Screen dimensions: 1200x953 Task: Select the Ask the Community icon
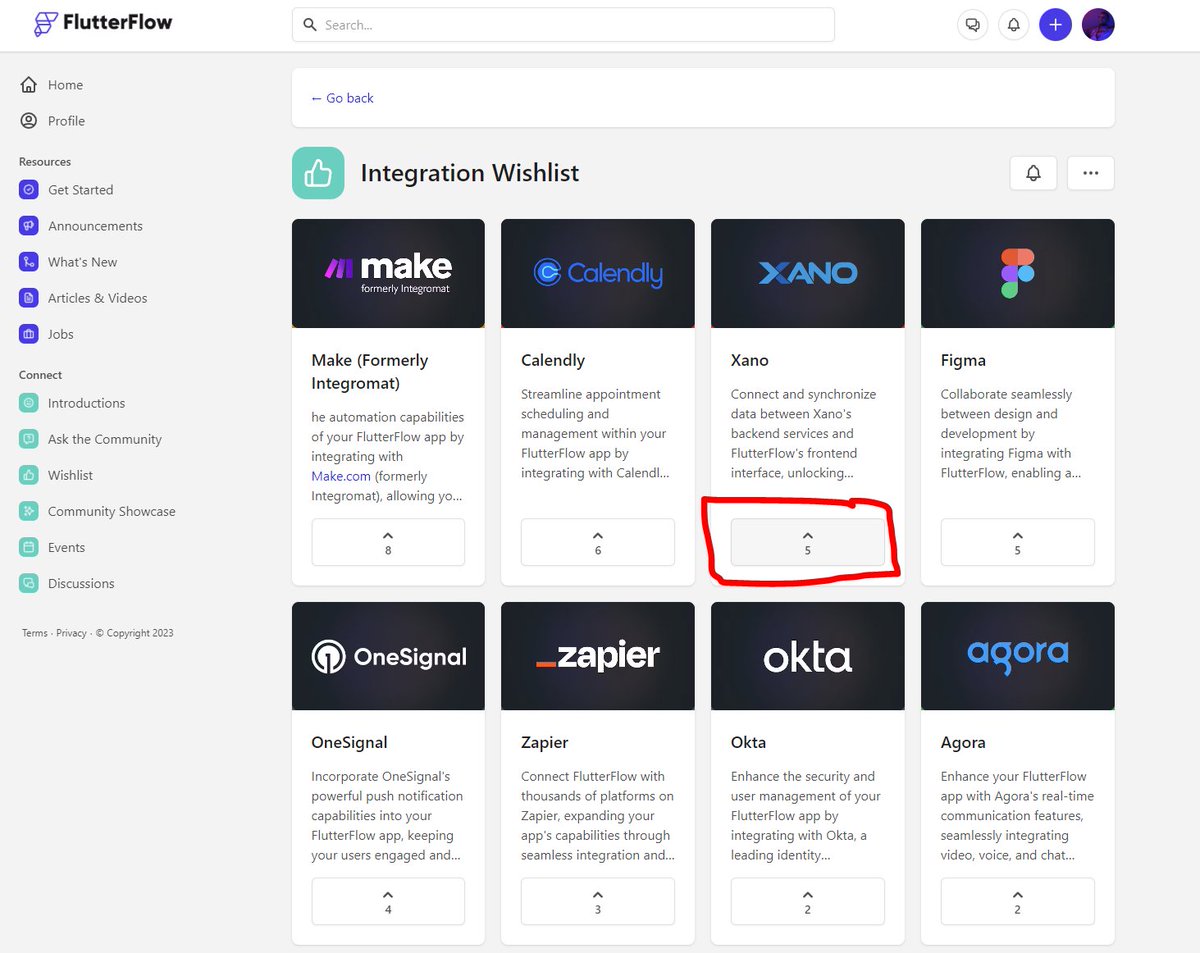click(x=29, y=439)
